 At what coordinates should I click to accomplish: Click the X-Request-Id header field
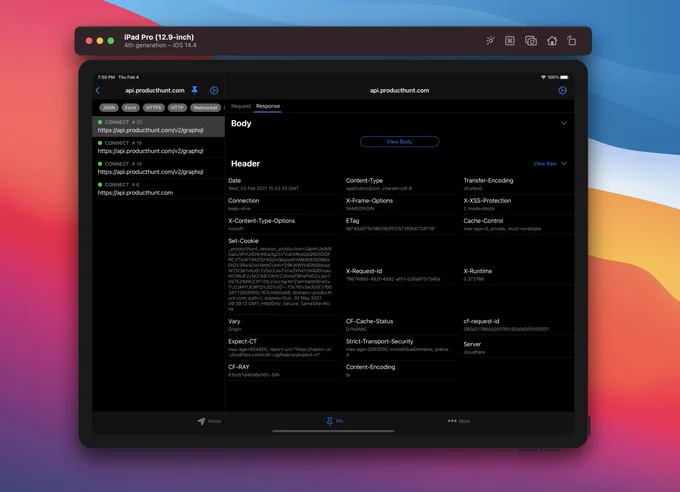tap(400, 275)
